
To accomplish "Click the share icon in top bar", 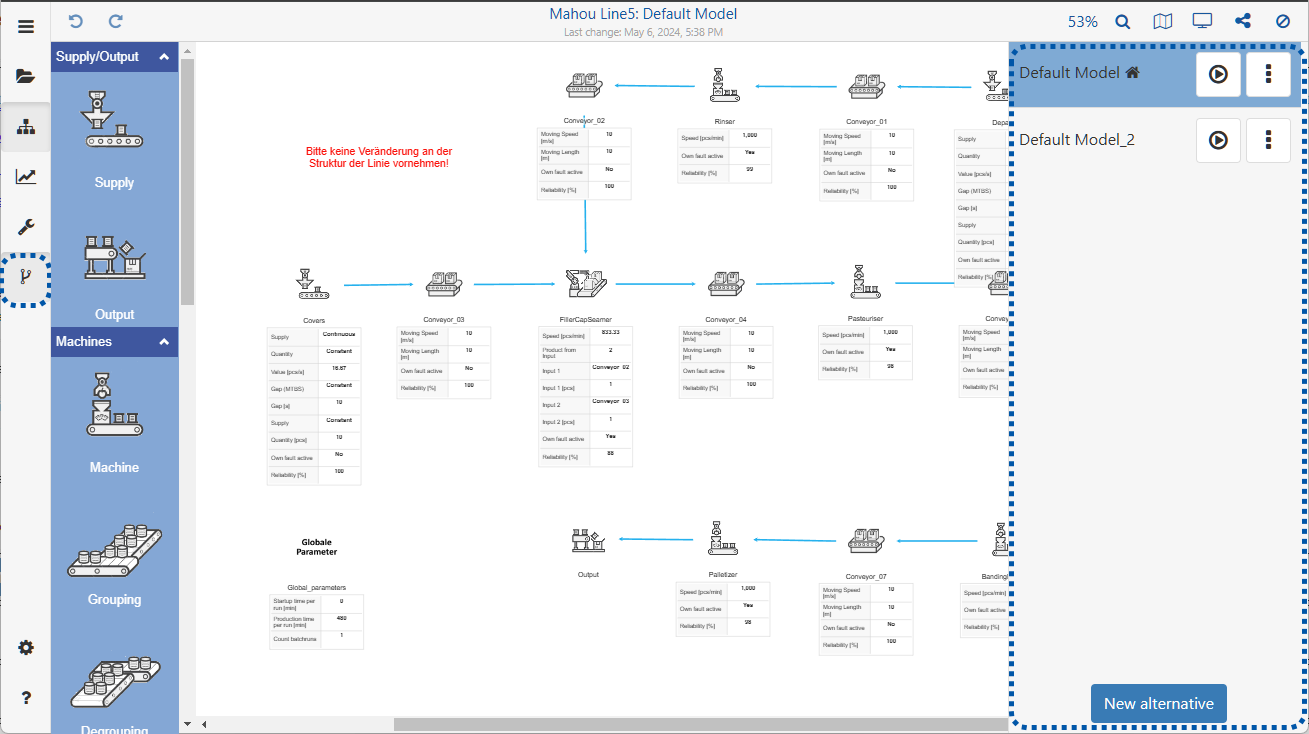I will pyautogui.click(x=1243, y=21).
